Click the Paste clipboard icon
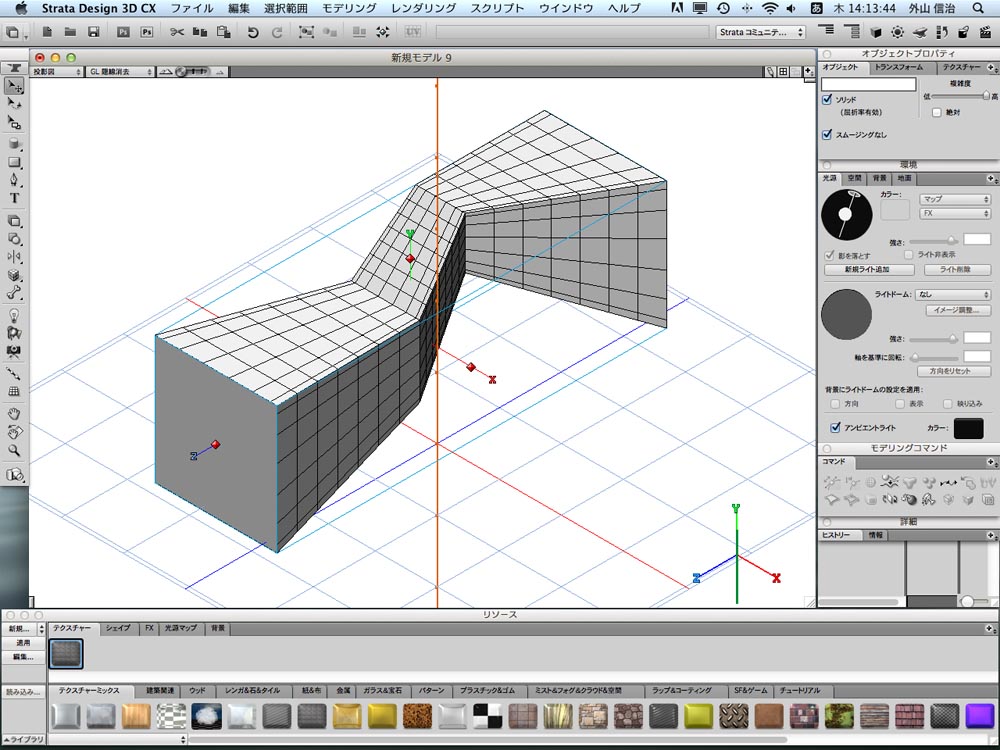 point(223,32)
